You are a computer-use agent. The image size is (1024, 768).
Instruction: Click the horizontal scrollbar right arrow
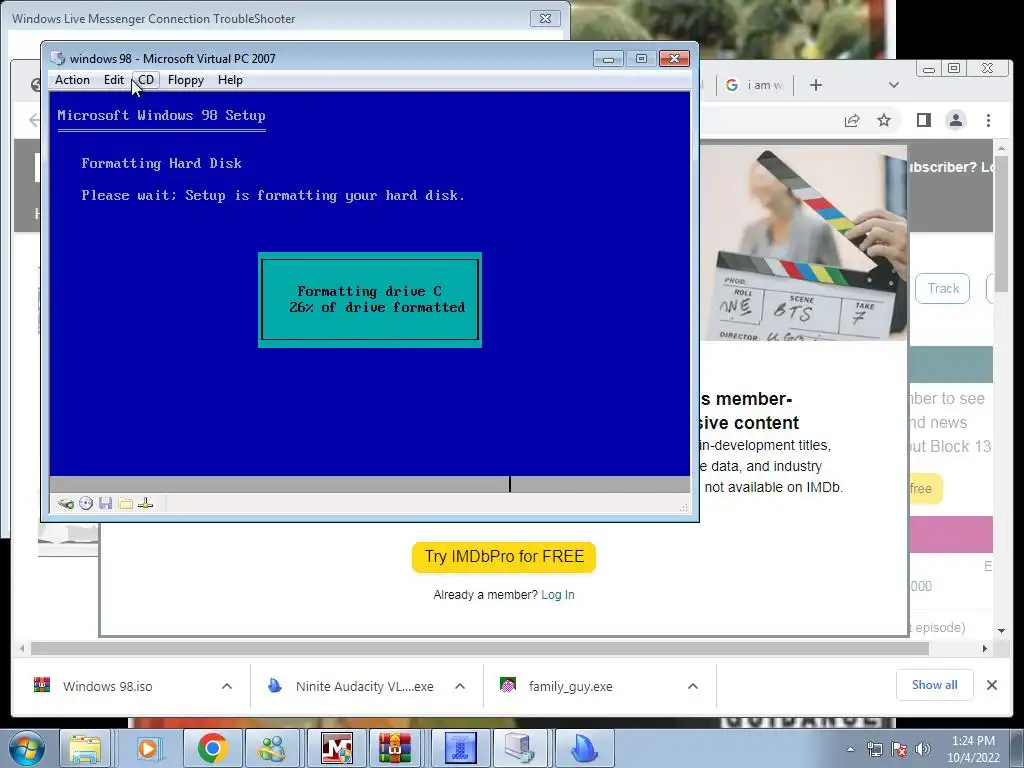pyautogui.click(x=985, y=648)
